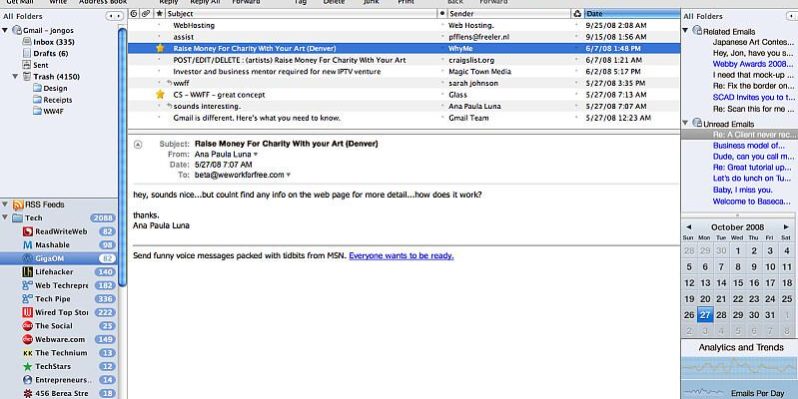798x399 pixels.
Task: Sort messages by the star column header
Action: pyautogui.click(x=160, y=14)
